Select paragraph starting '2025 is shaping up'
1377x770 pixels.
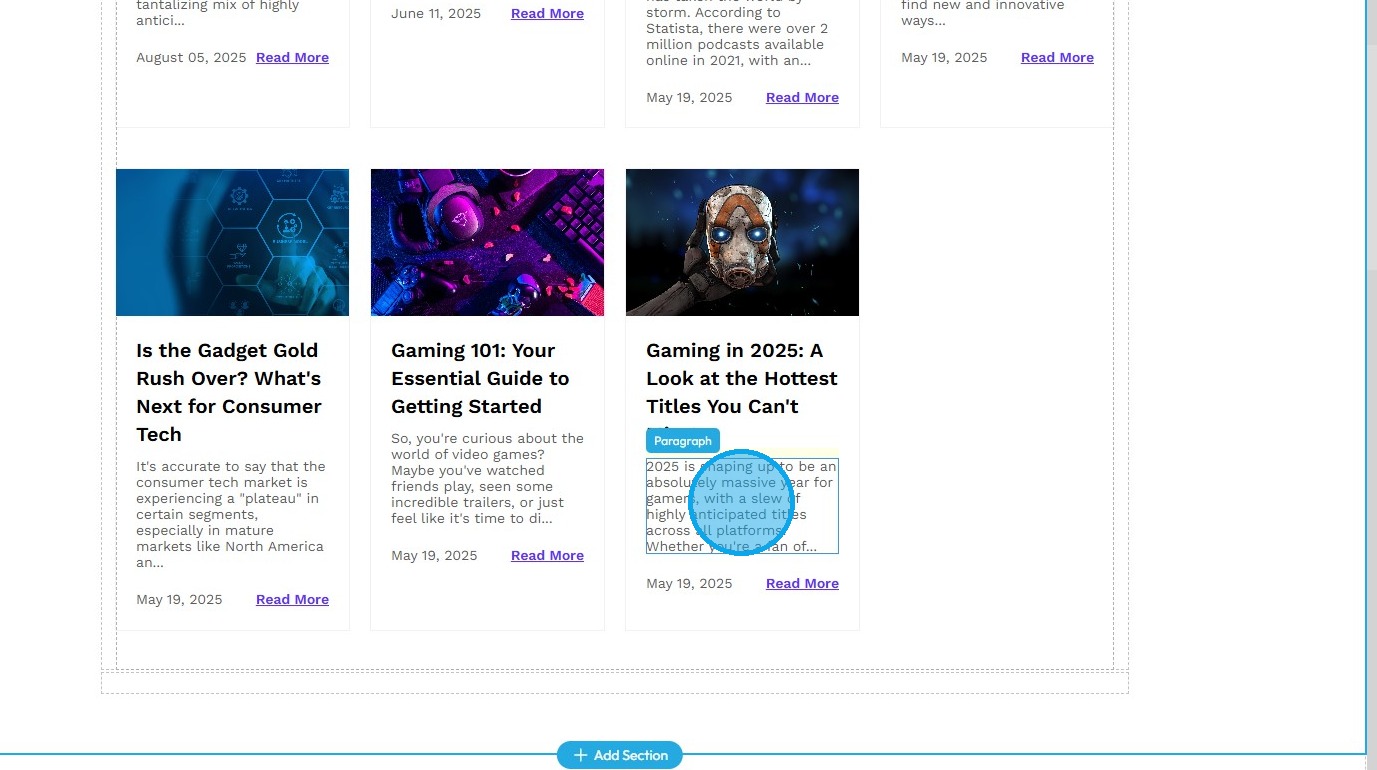[742, 507]
